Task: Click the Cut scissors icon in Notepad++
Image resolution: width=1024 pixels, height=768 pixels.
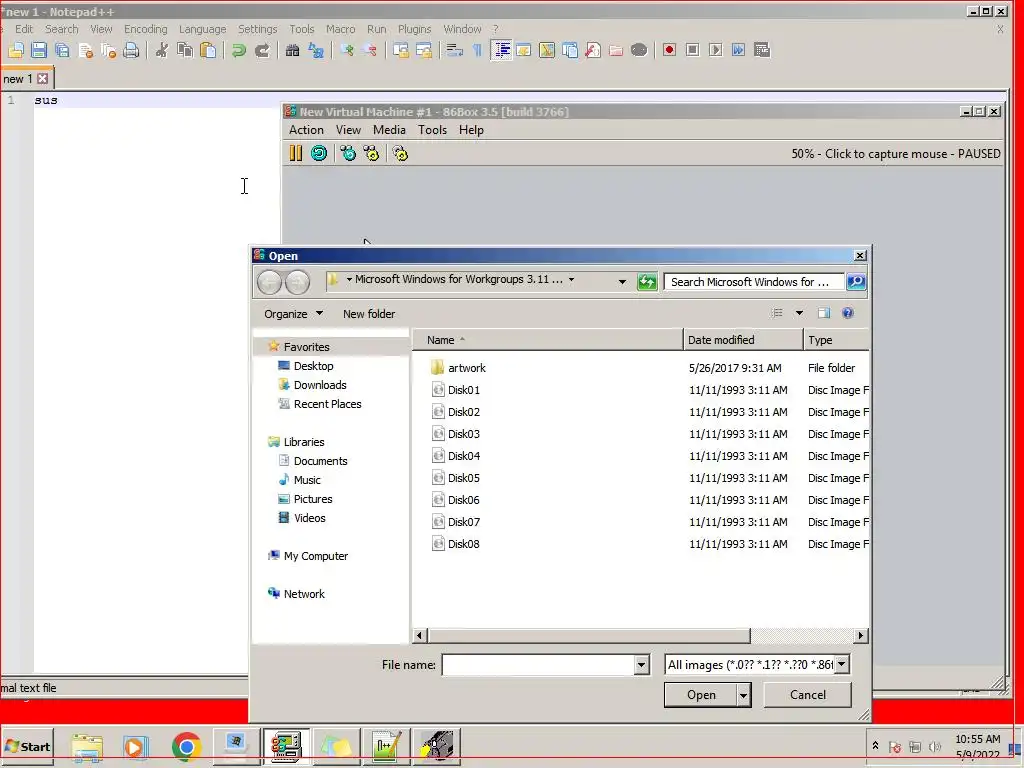Action: 161,50
